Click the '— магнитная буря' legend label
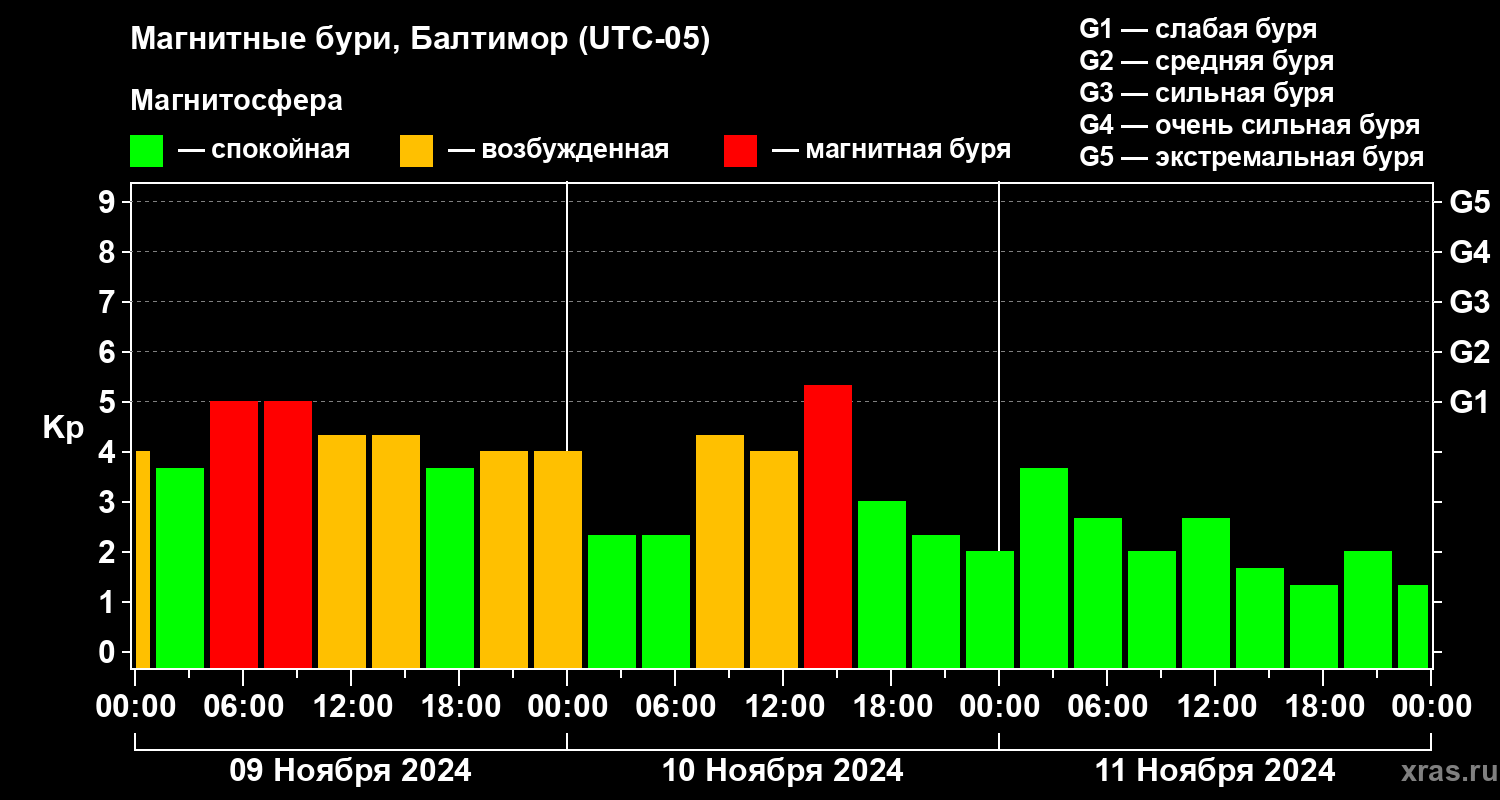 pos(892,150)
